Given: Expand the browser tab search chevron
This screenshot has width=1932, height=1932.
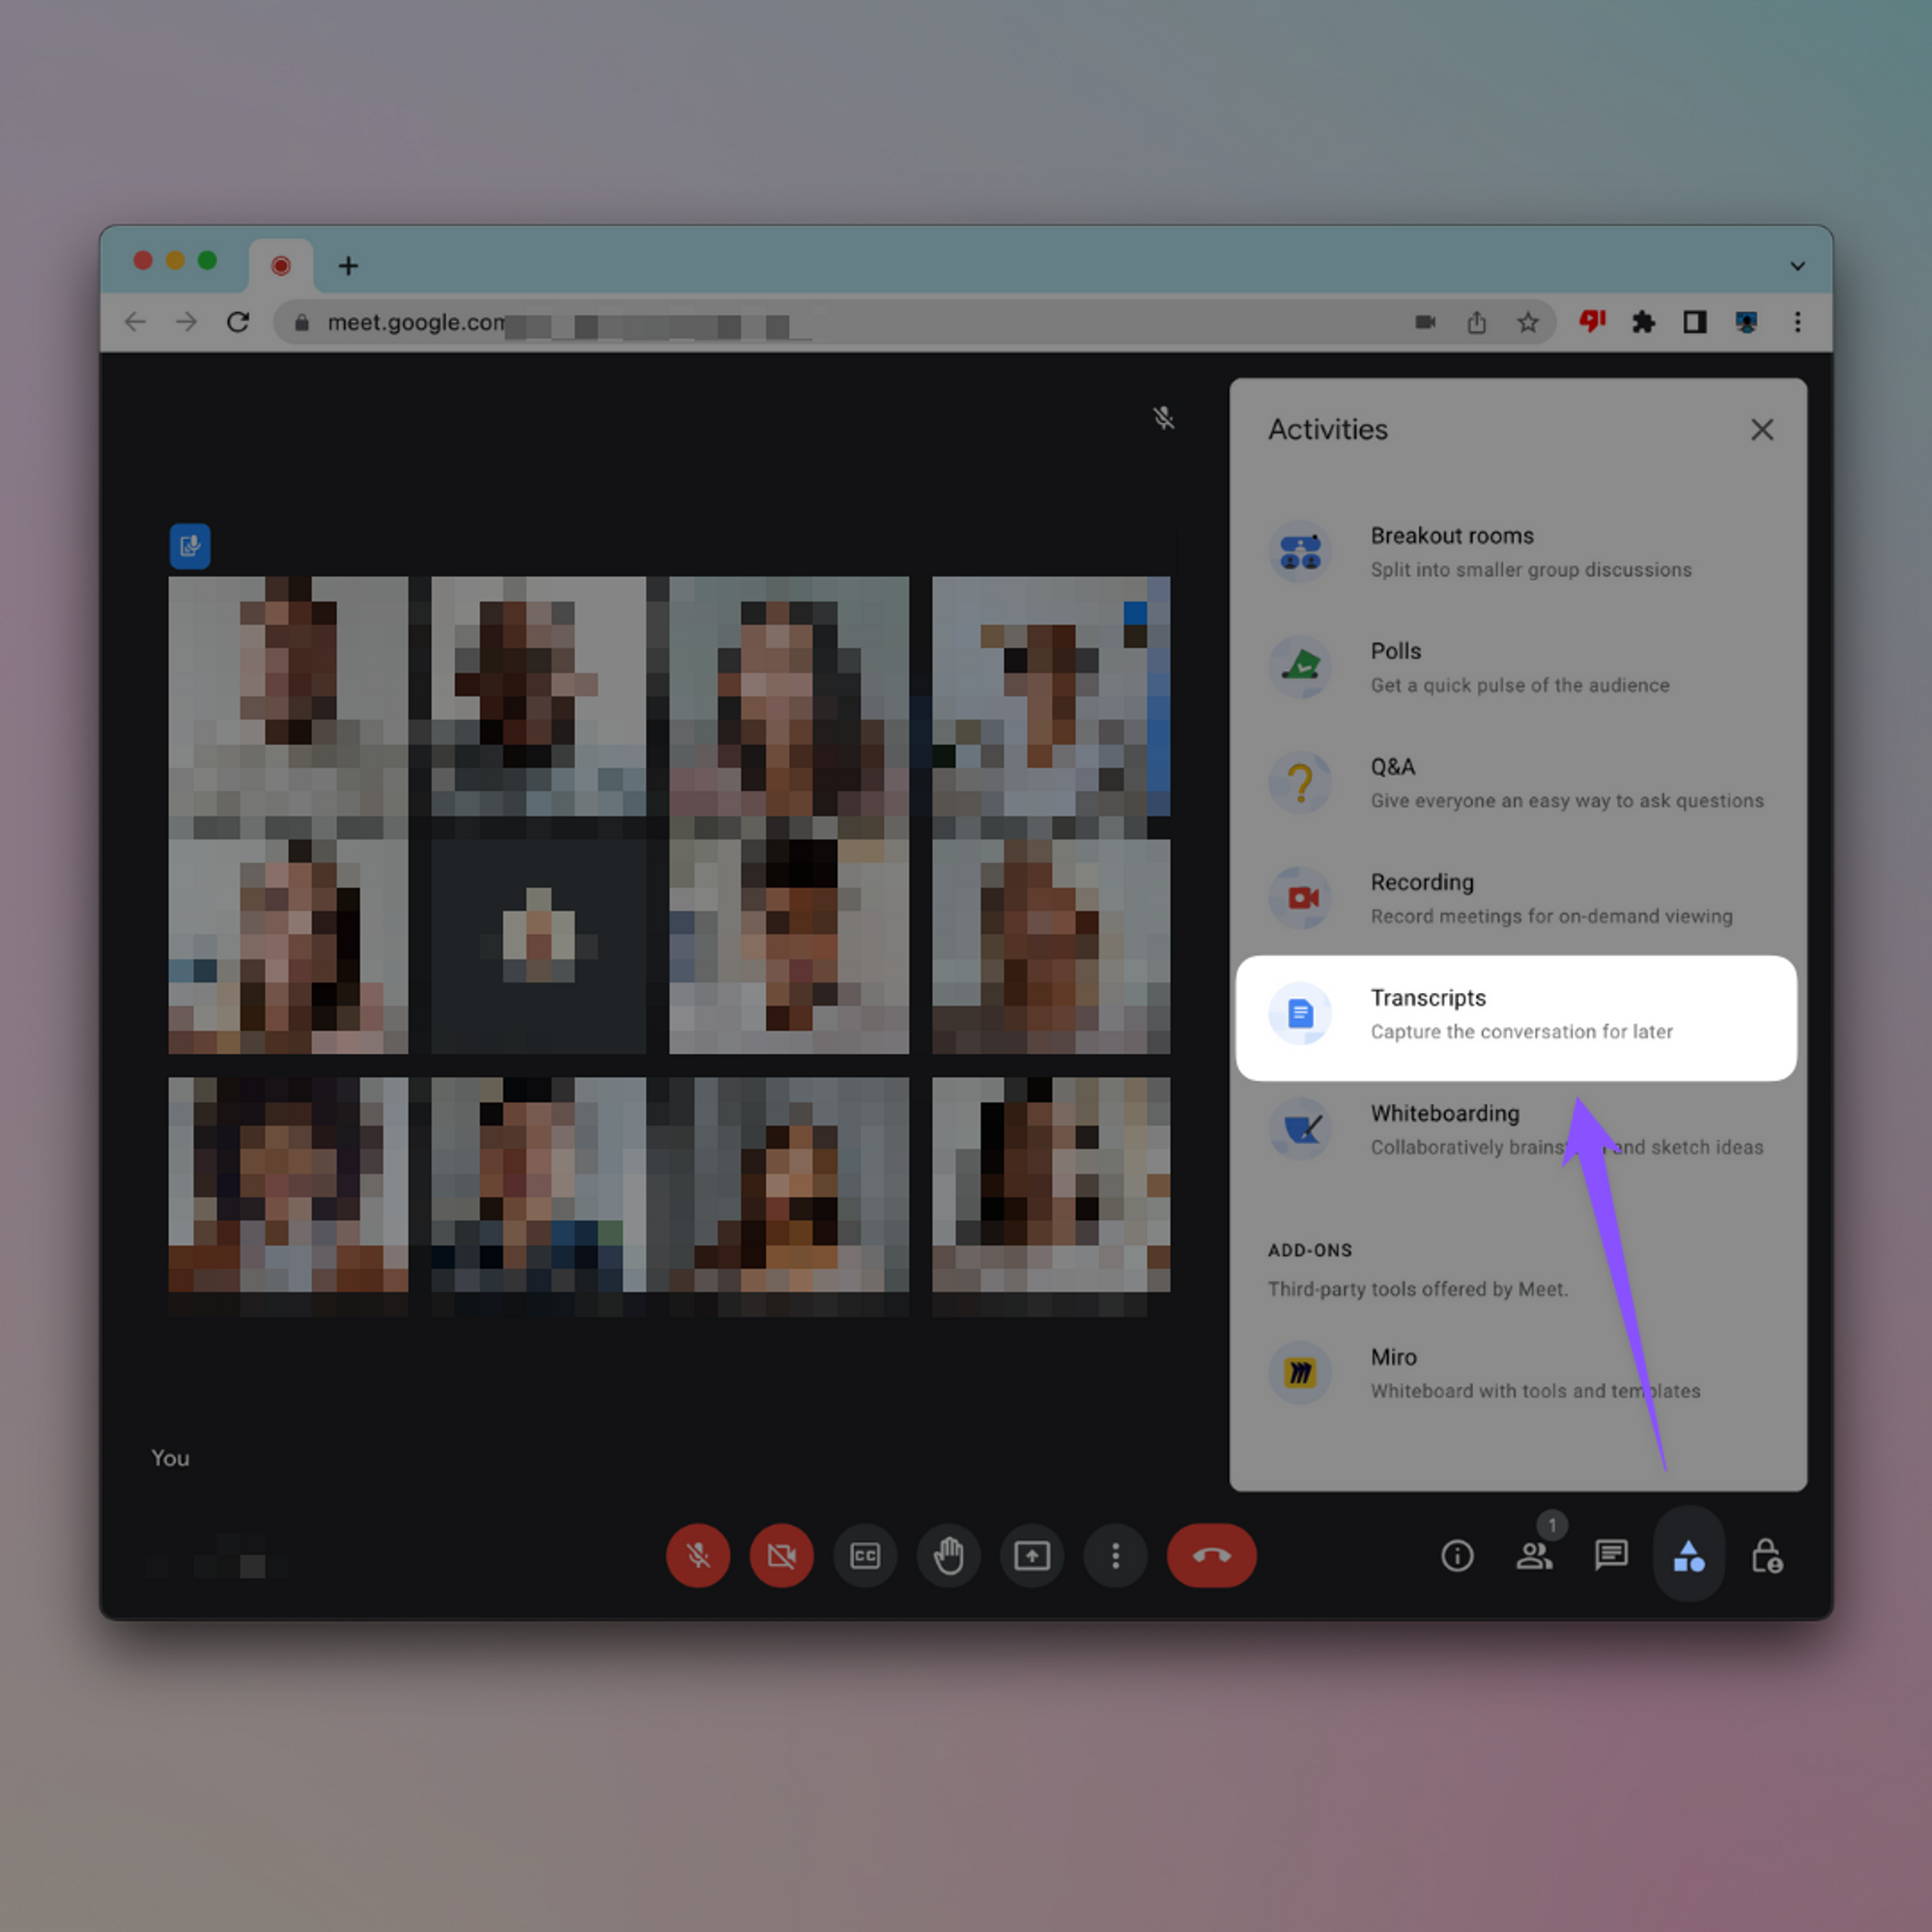Looking at the screenshot, I should pyautogui.click(x=1797, y=266).
